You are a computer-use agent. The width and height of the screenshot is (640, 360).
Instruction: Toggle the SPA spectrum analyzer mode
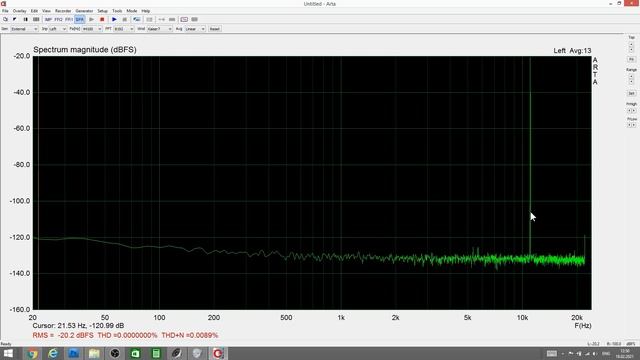[x=80, y=19]
